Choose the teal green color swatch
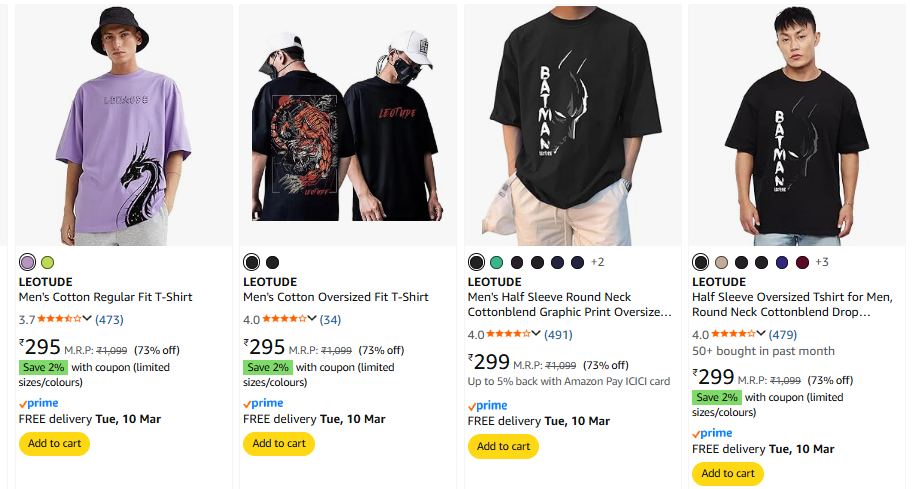This screenshot has height=489, width=913. (497, 262)
